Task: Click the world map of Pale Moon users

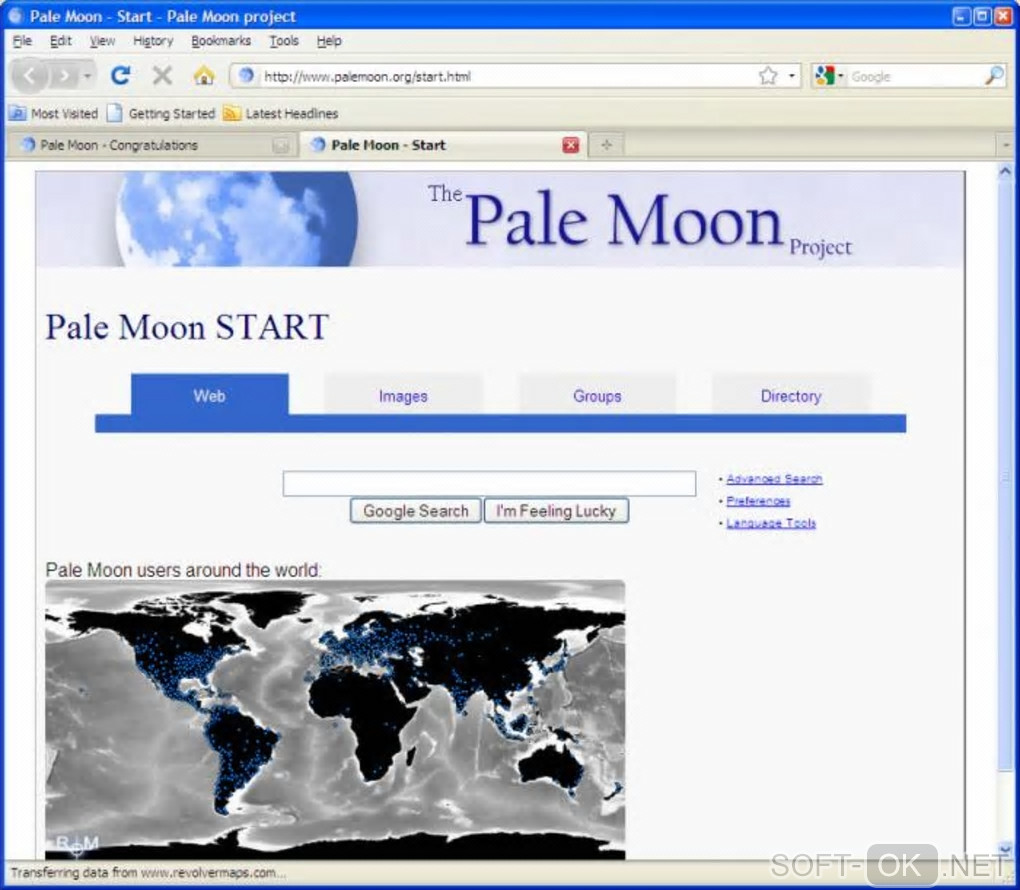Action: click(x=335, y=720)
